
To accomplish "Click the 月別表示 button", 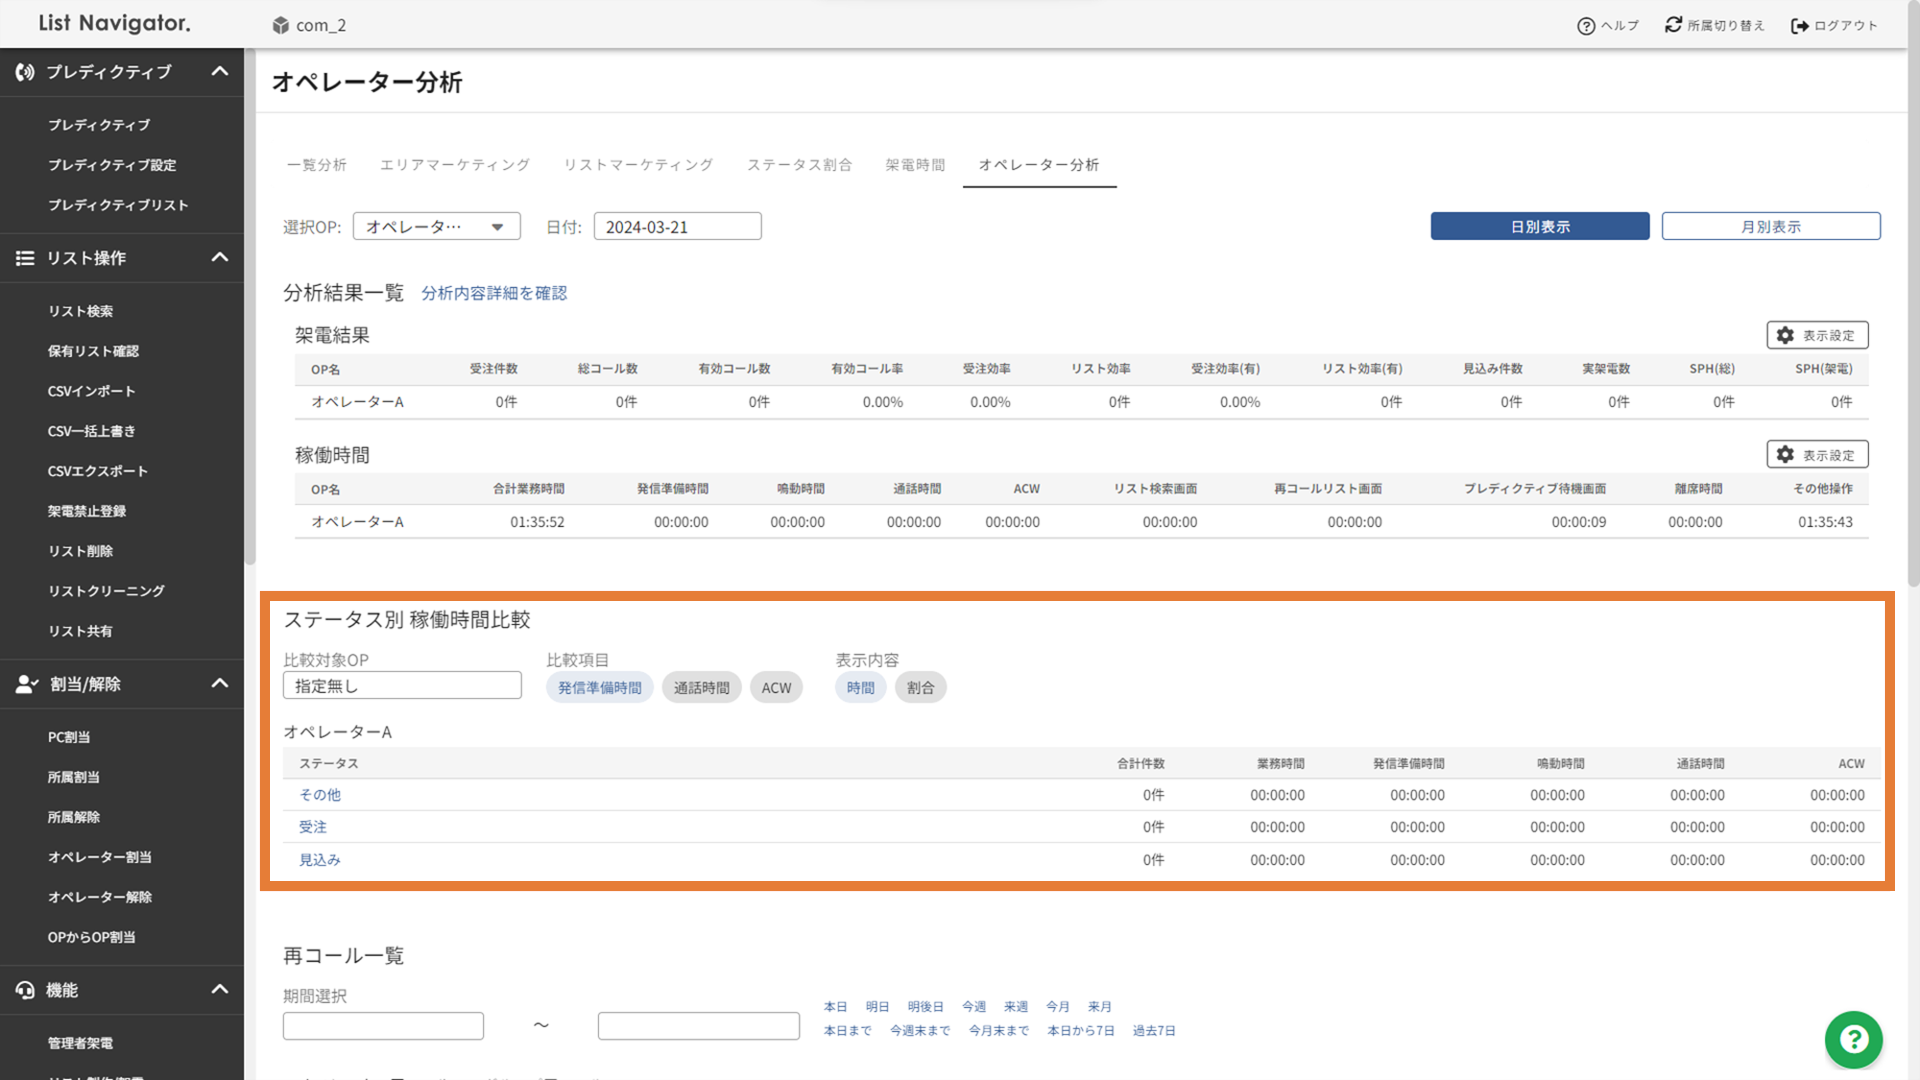I will pyautogui.click(x=1770, y=227).
